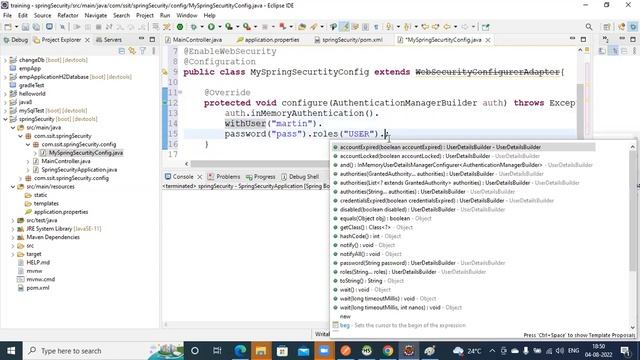This screenshot has width=640, height=360.
Task: Choose and() proposal in content assist
Action: coord(462,165)
